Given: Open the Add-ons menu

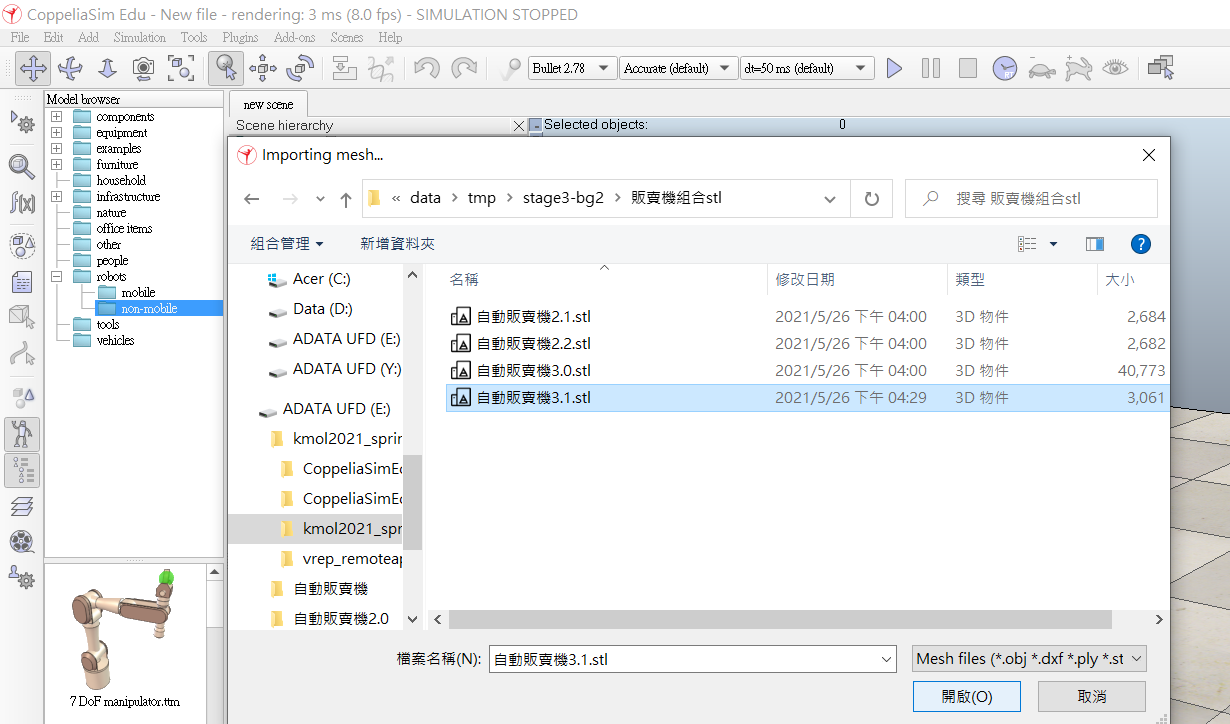Looking at the screenshot, I should click(294, 38).
